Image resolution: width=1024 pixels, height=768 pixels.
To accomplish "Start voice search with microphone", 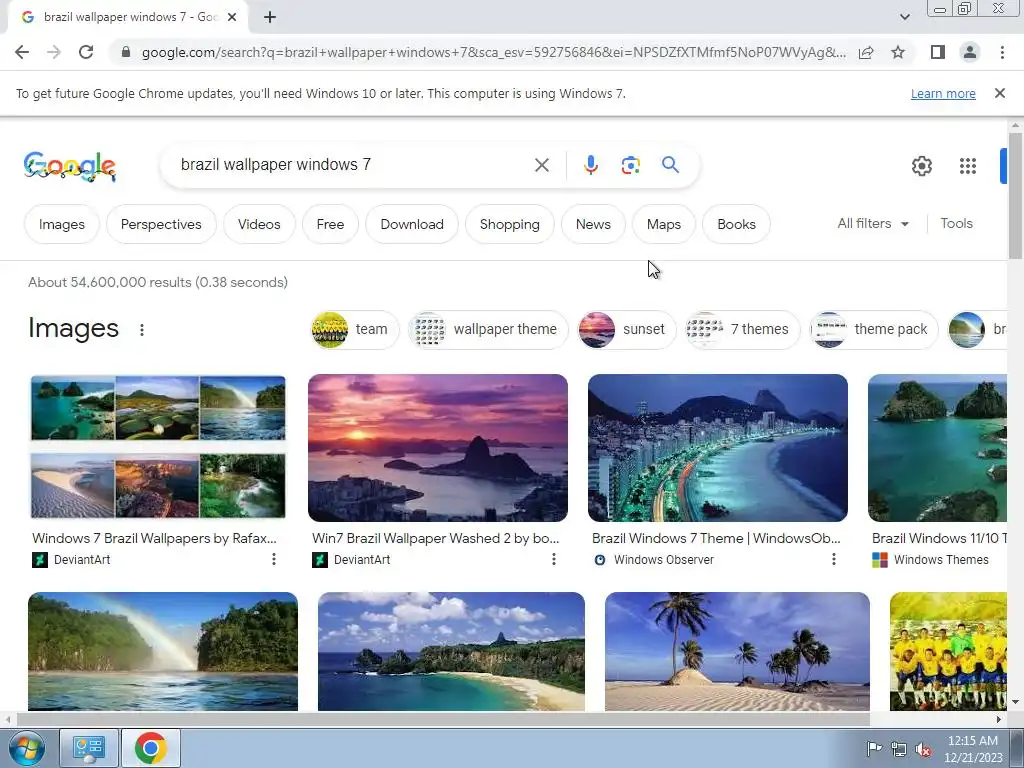I will (590, 165).
